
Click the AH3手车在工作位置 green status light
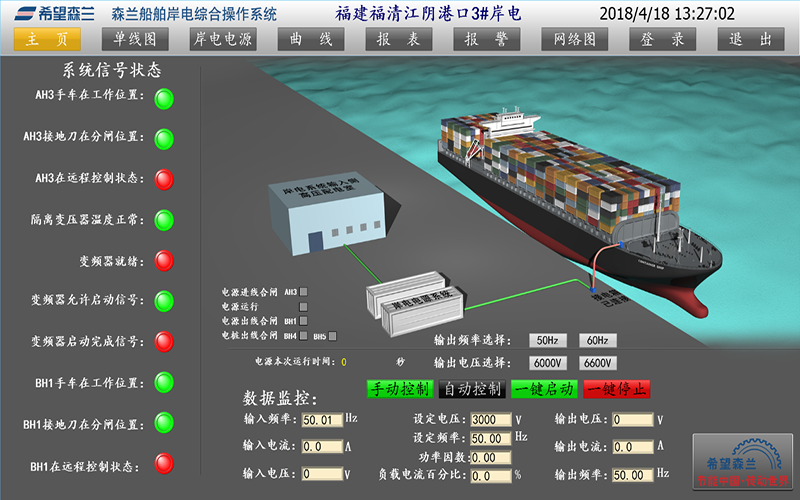click(x=164, y=98)
